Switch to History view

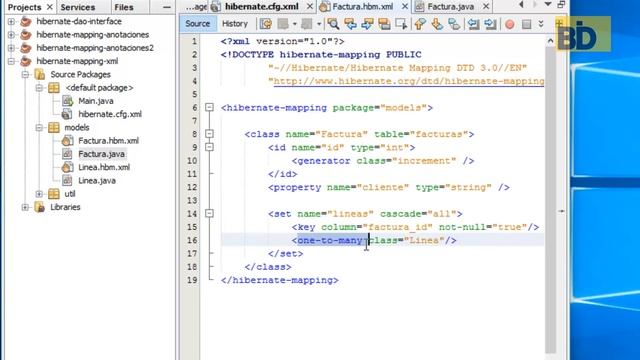pyautogui.click(x=235, y=24)
